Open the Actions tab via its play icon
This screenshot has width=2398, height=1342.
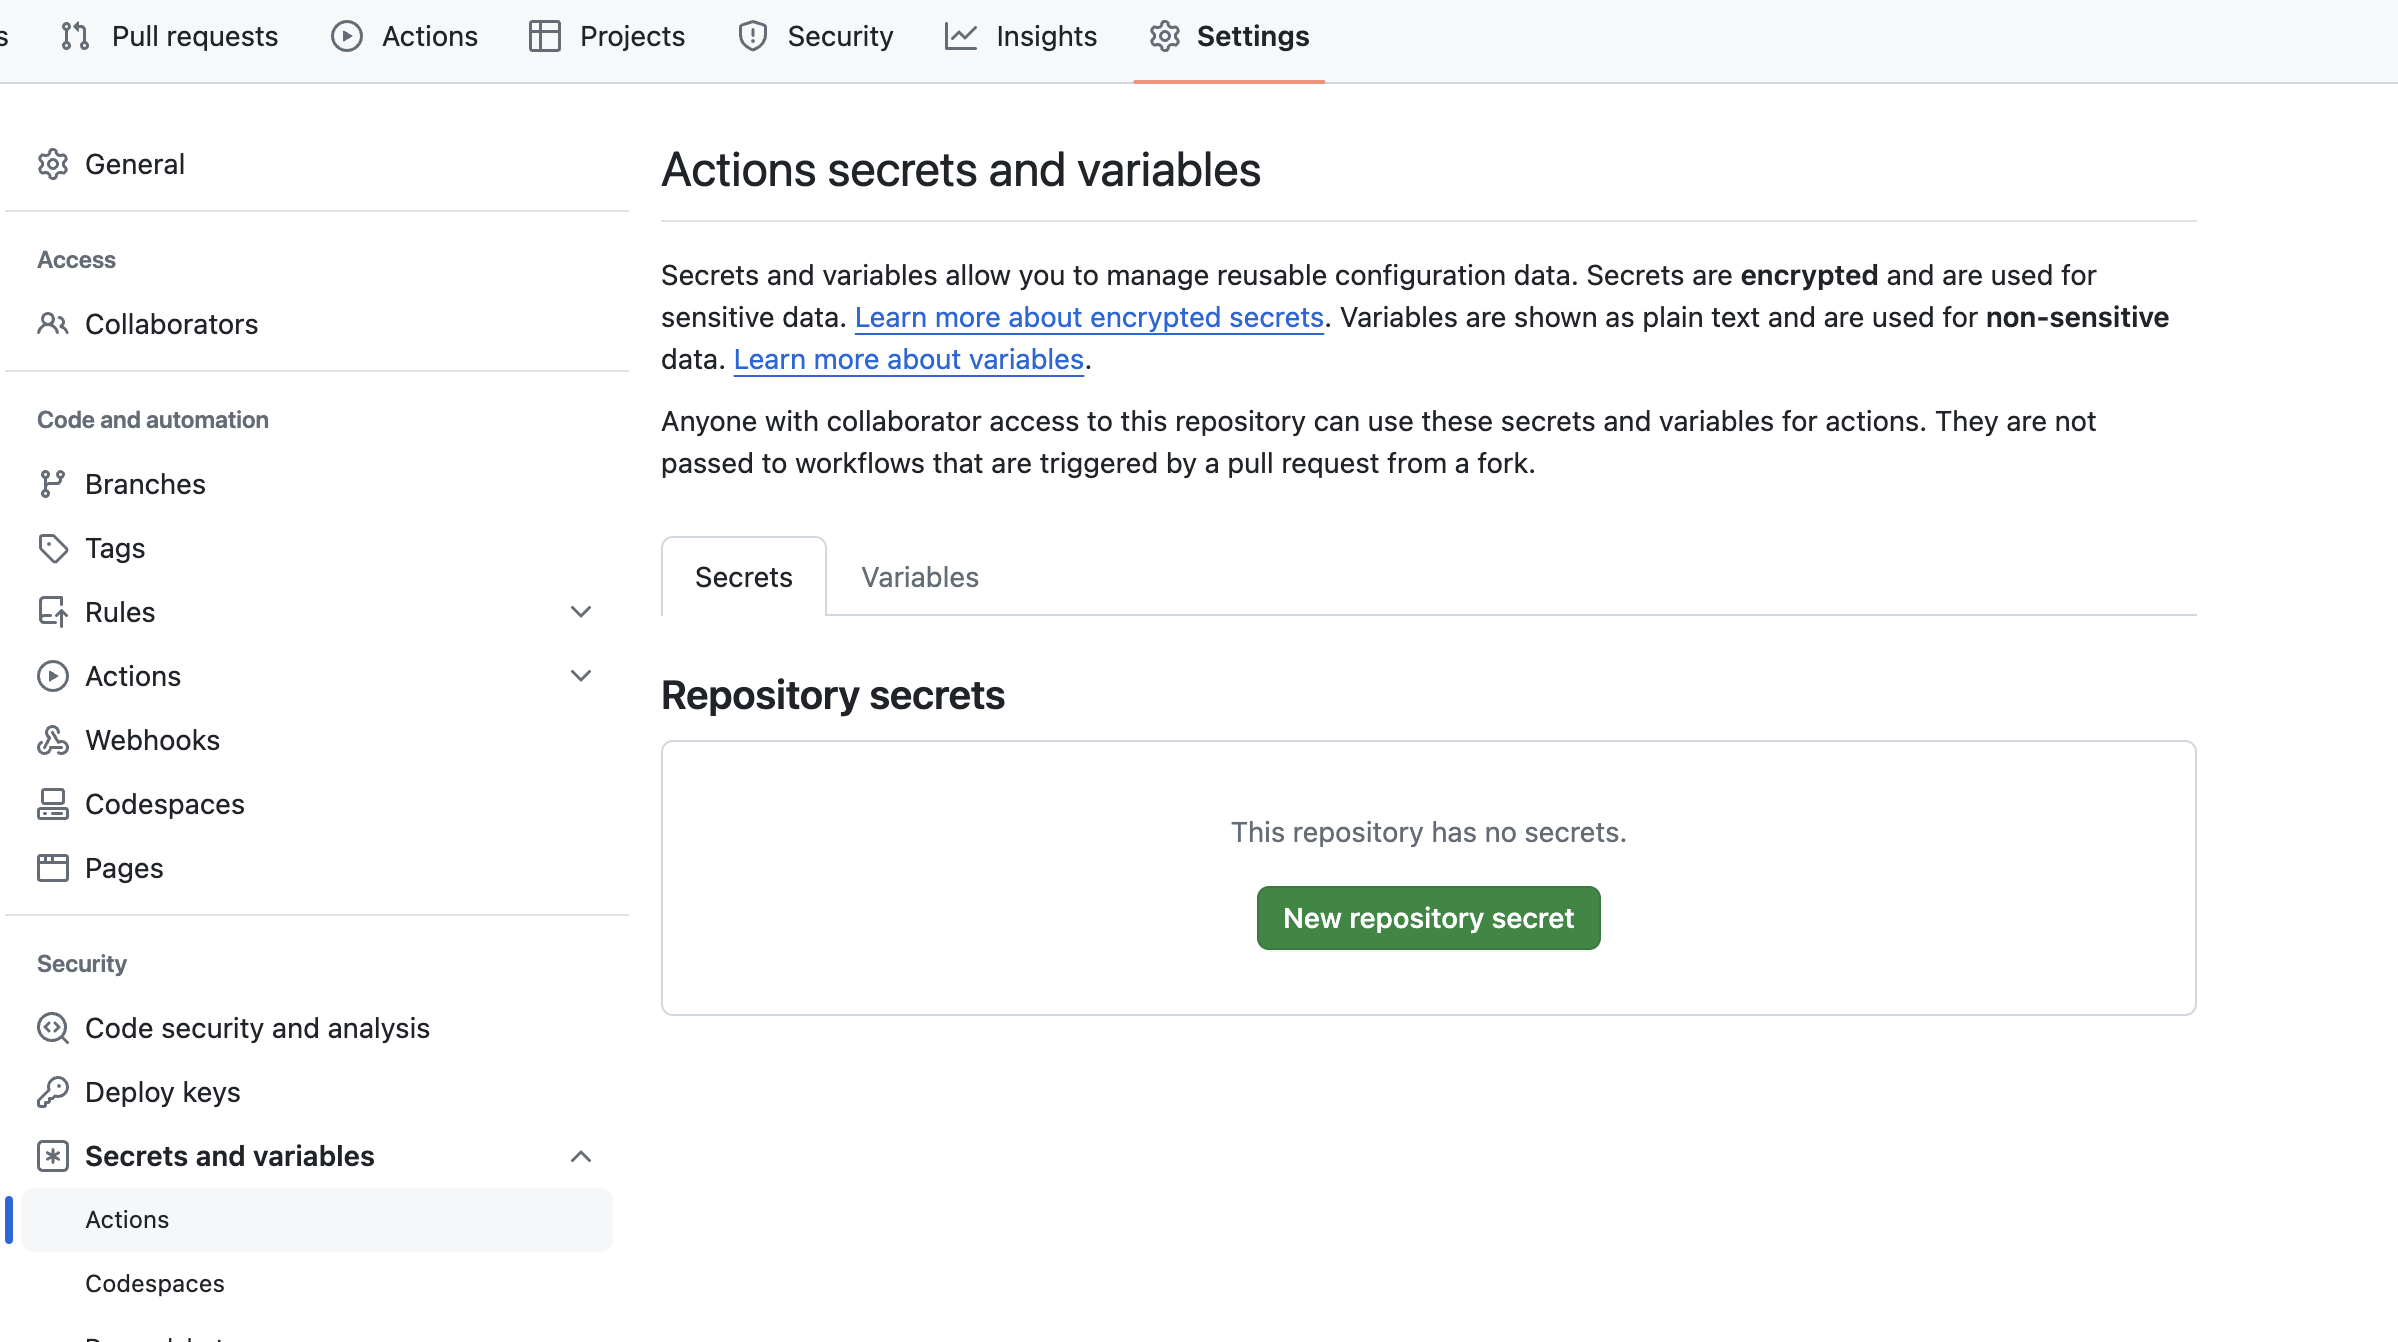(x=345, y=36)
